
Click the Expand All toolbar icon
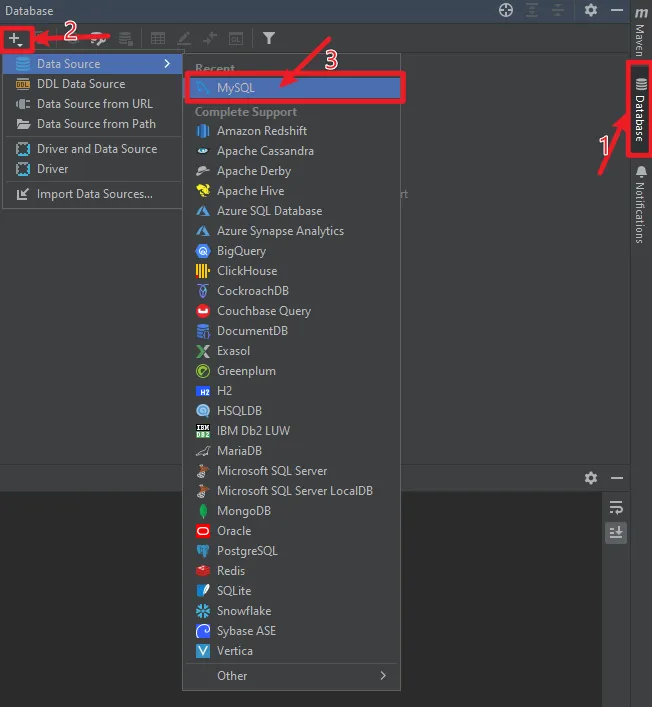[x=532, y=10]
